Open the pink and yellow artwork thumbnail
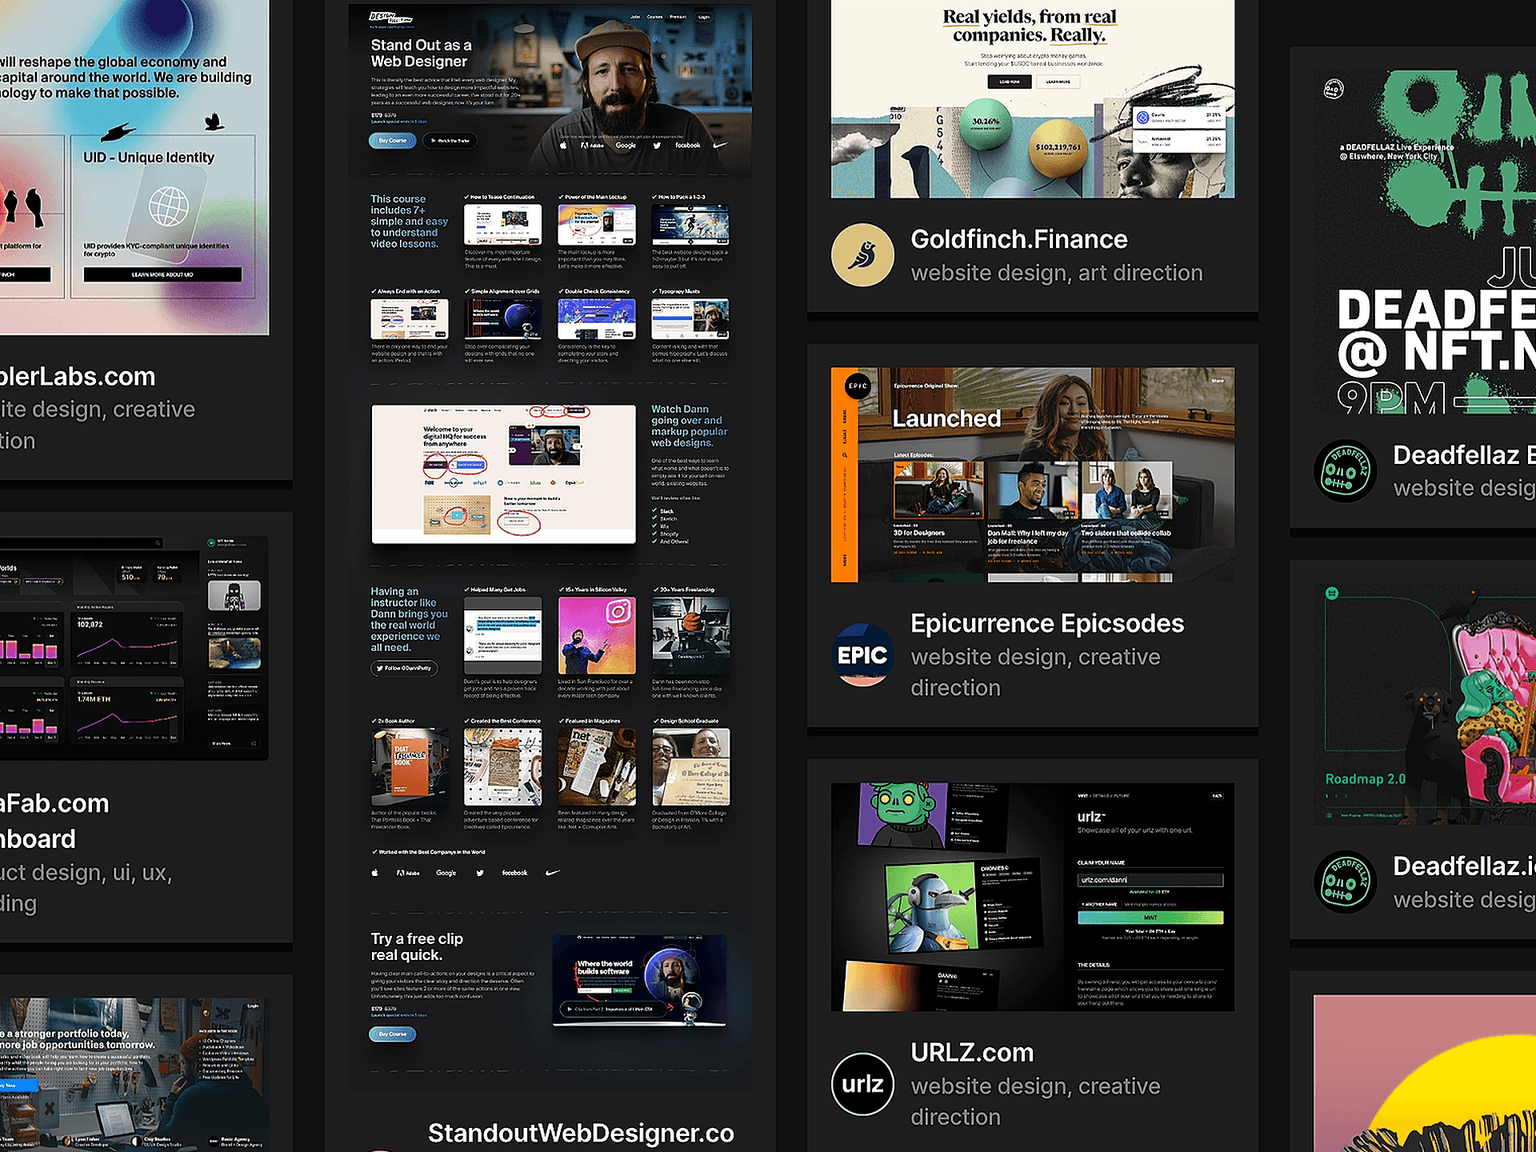1536x1152 pixels. [1425, 1073]
